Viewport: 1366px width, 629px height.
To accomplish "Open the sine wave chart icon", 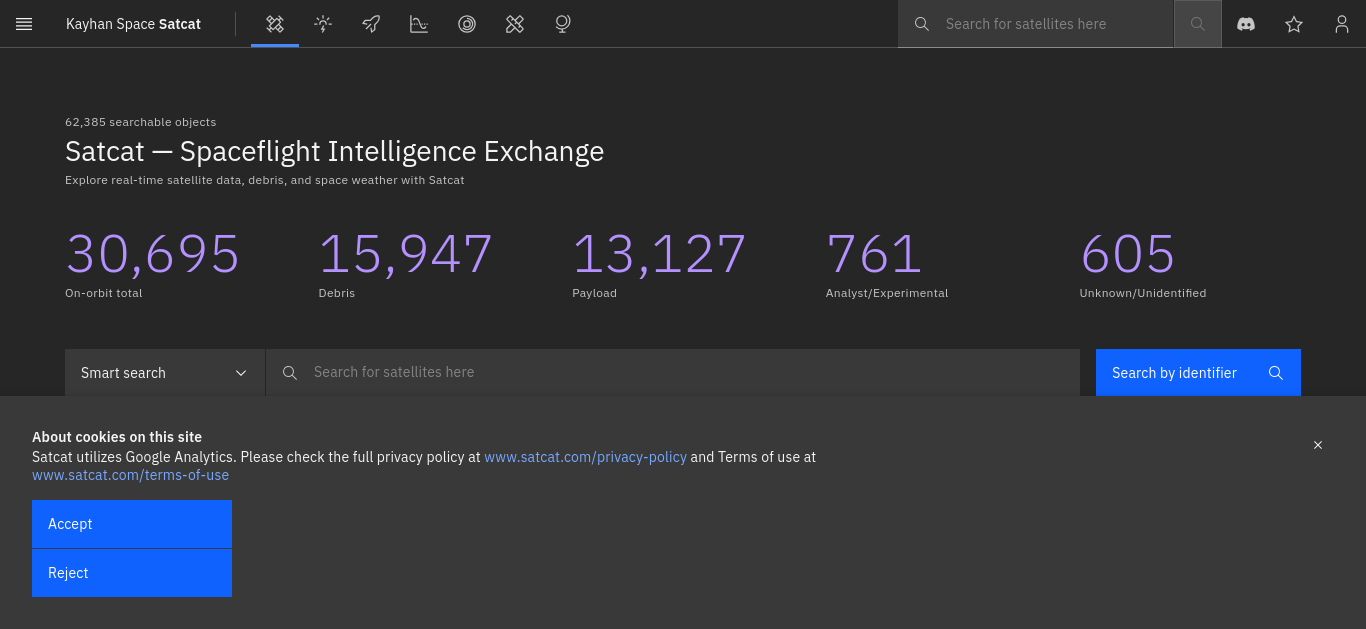I will tap(419, 24).
